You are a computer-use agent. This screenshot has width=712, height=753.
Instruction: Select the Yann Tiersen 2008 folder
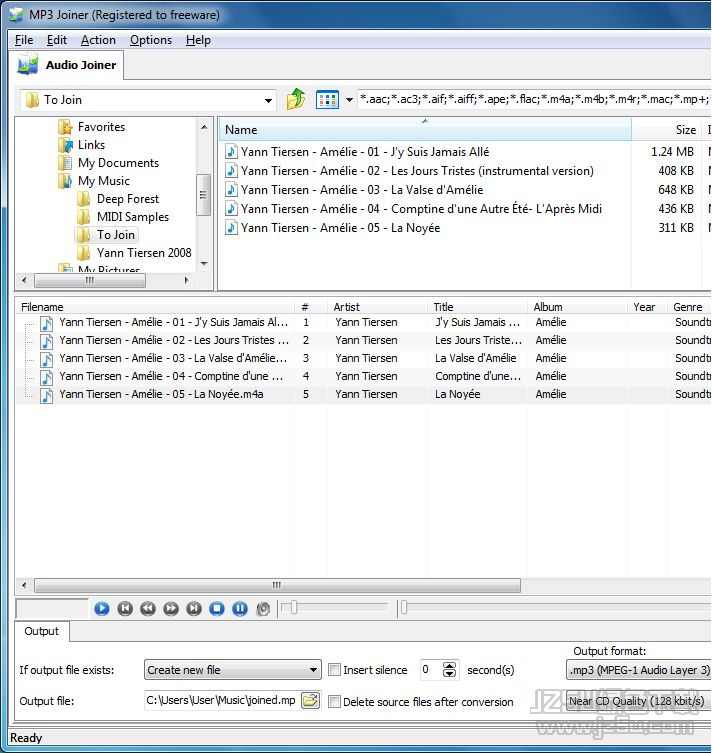point(144,253)
